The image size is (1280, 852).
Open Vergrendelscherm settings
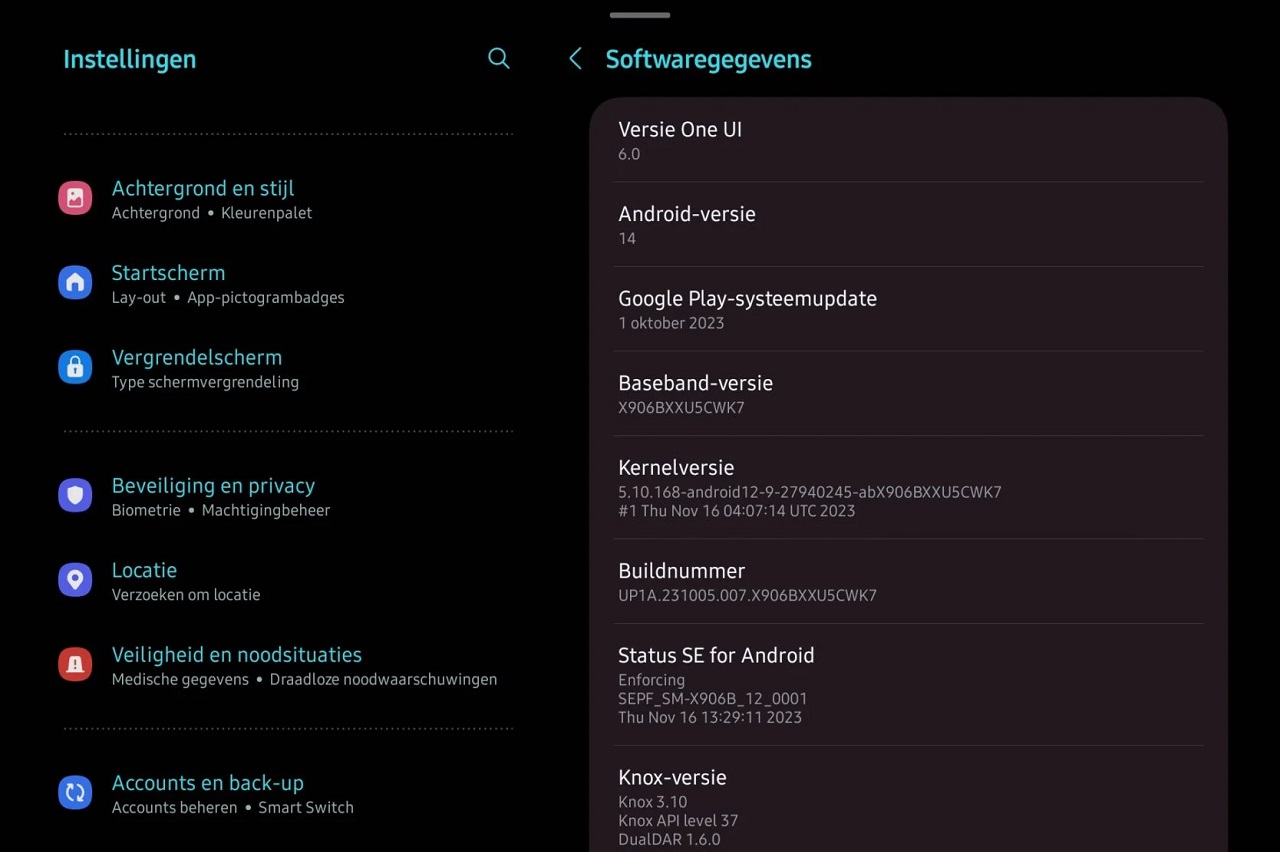(x=288, y=368)
